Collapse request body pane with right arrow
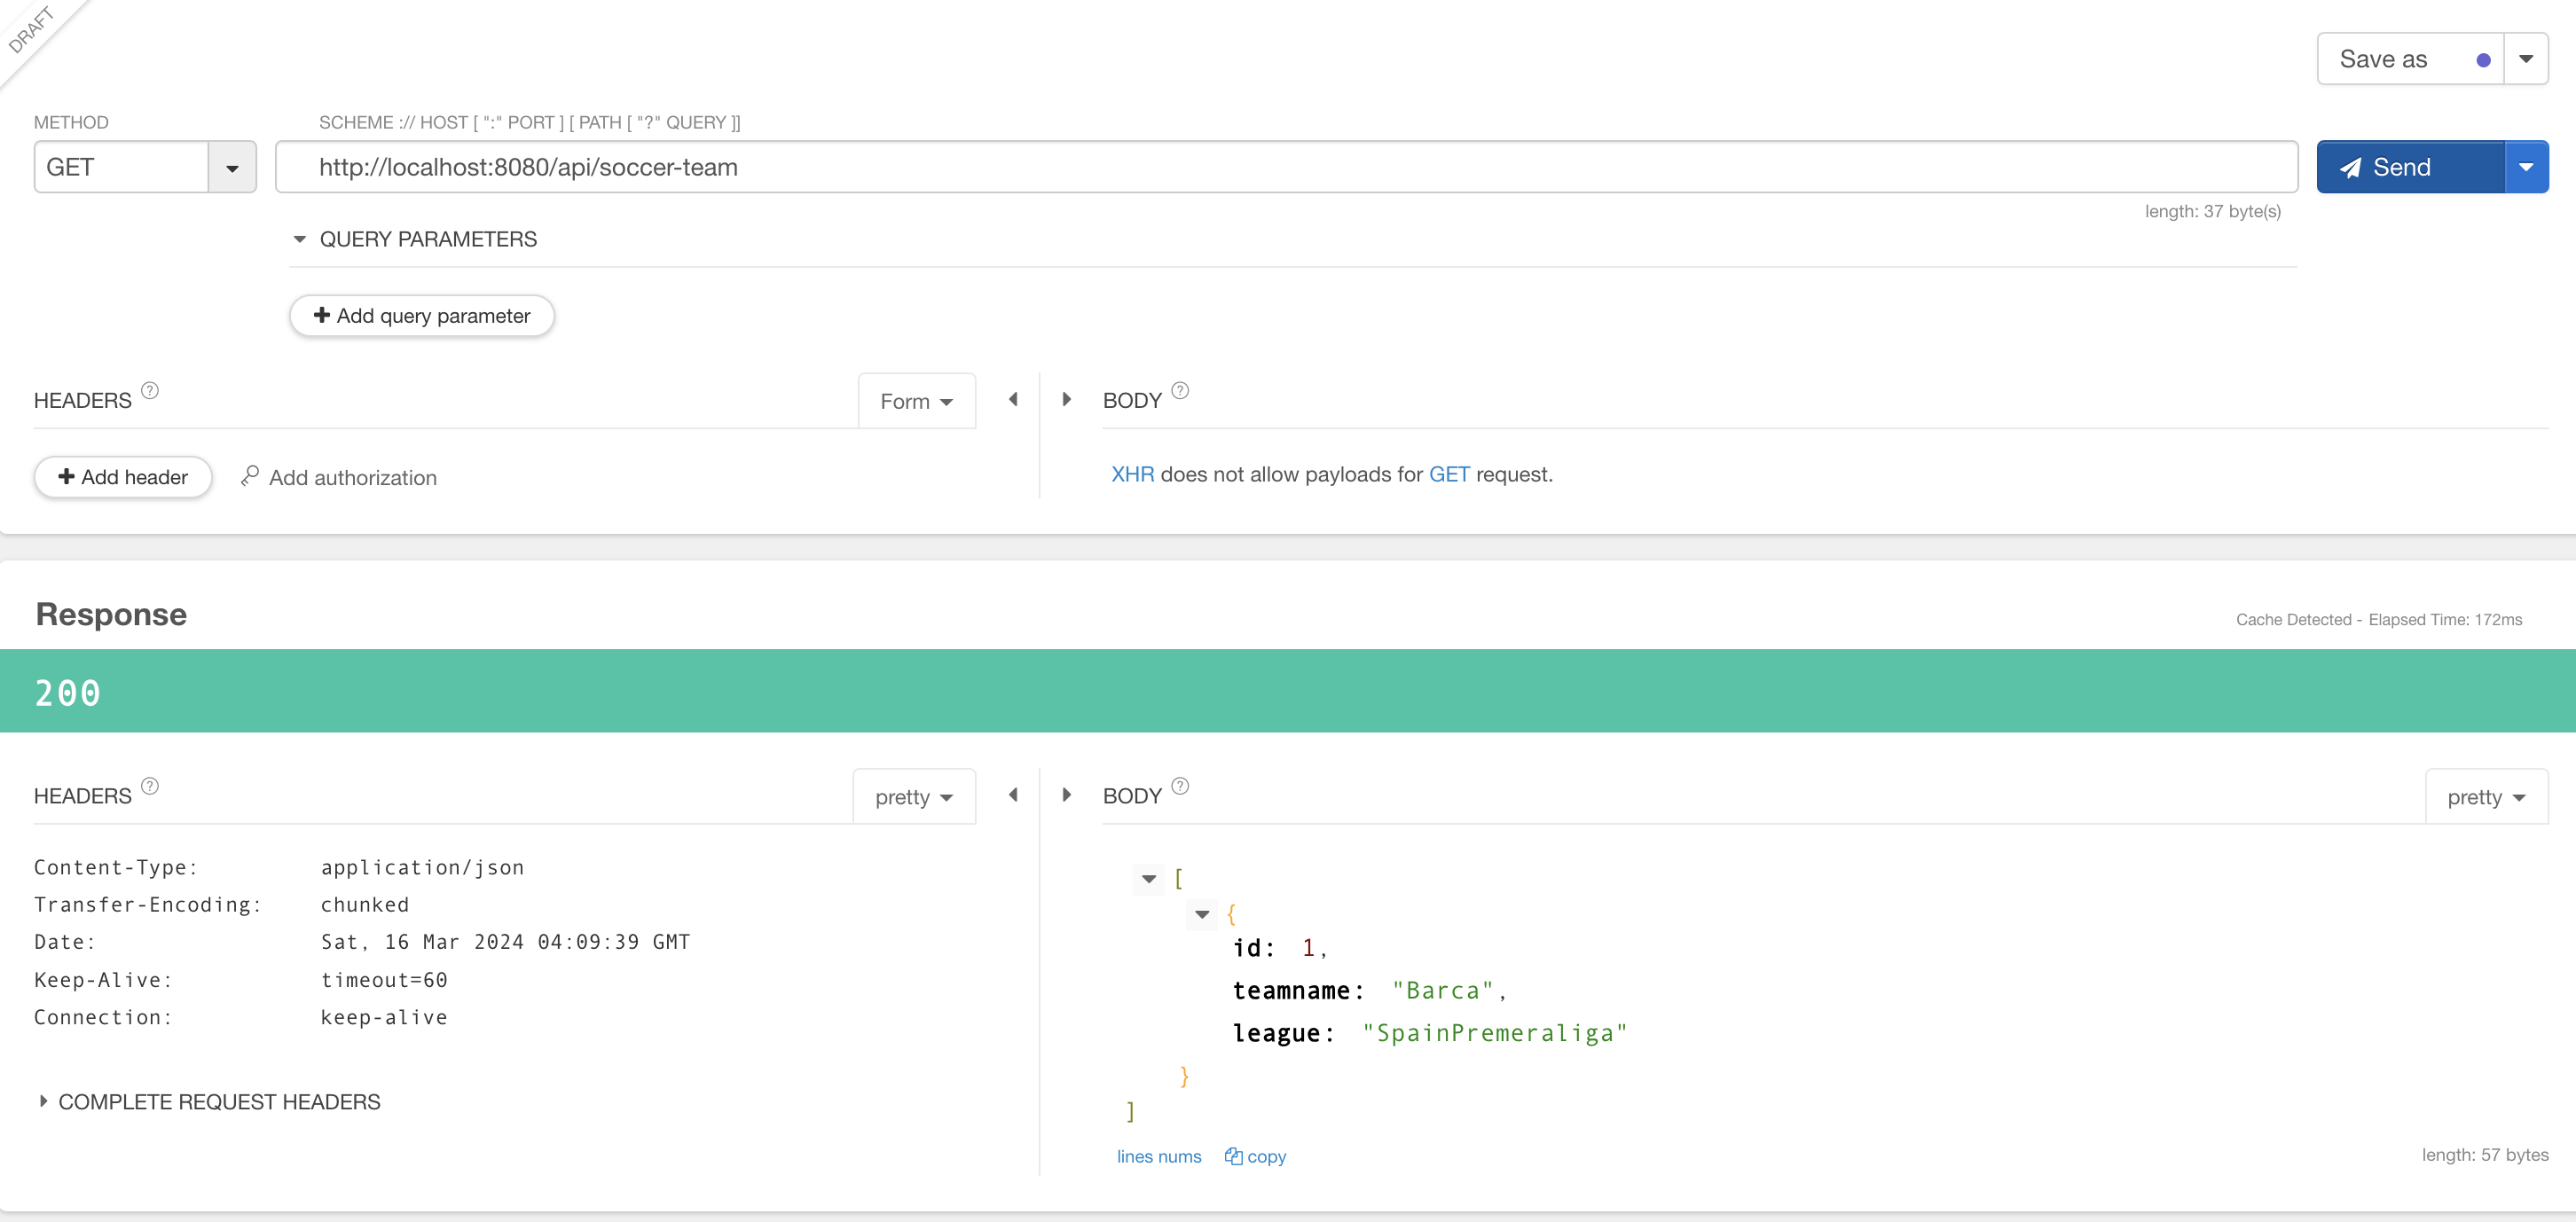The height and width of the screenshot is (1222, 2576). (x=1067, y=399)
